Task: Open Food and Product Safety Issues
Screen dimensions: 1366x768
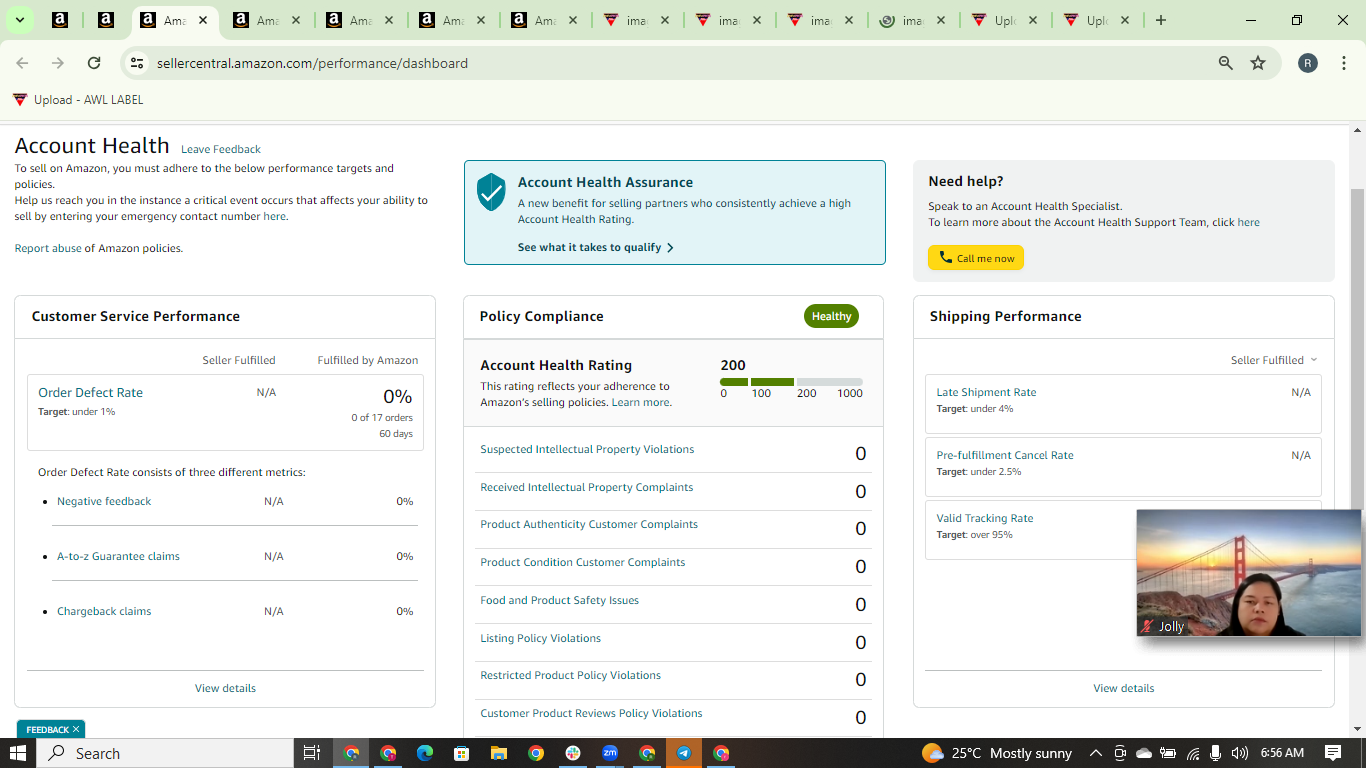Action: pos(560,600)
